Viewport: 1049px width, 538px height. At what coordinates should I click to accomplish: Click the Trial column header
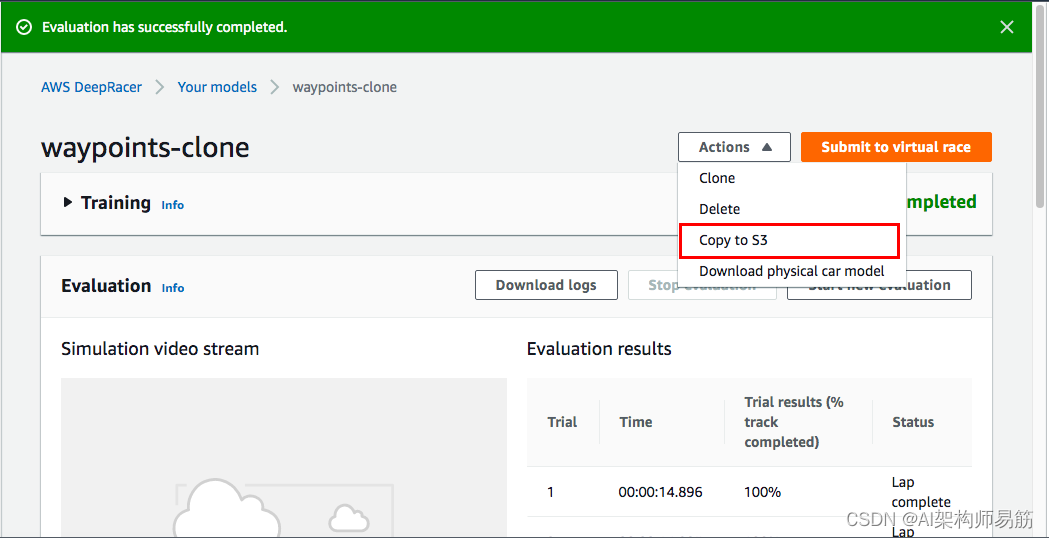562,422
